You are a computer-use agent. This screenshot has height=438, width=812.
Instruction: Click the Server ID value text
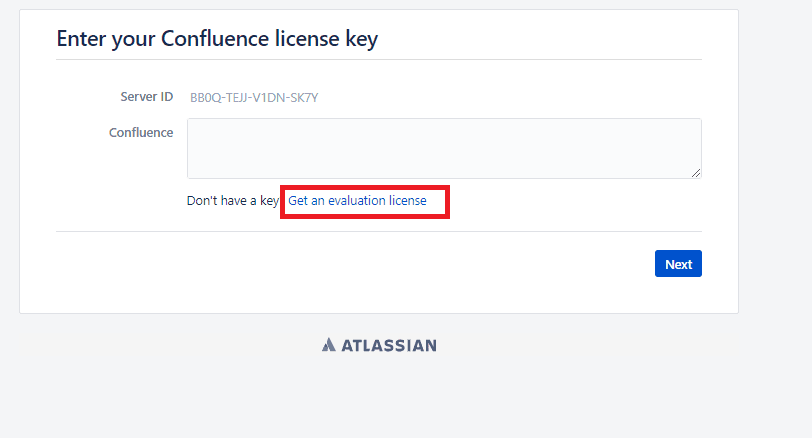pos(254,97)
